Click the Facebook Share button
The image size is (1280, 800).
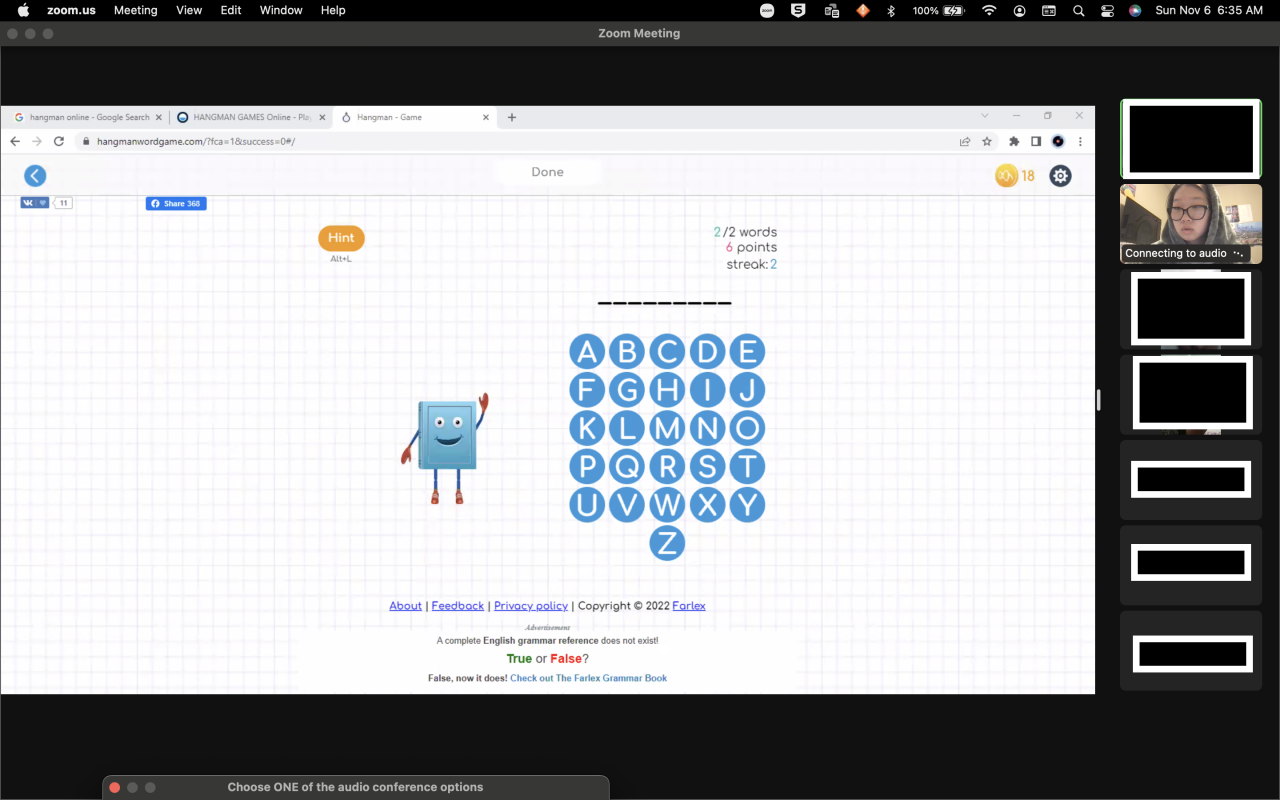click(176, 203)
